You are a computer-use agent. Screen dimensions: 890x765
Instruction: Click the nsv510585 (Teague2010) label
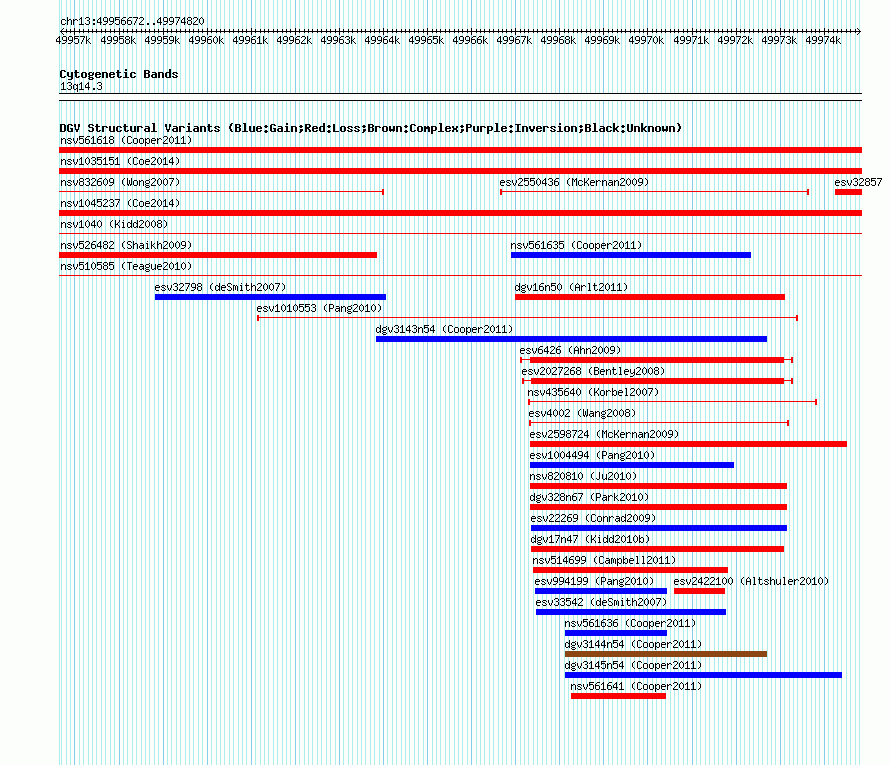pos(126,266)
